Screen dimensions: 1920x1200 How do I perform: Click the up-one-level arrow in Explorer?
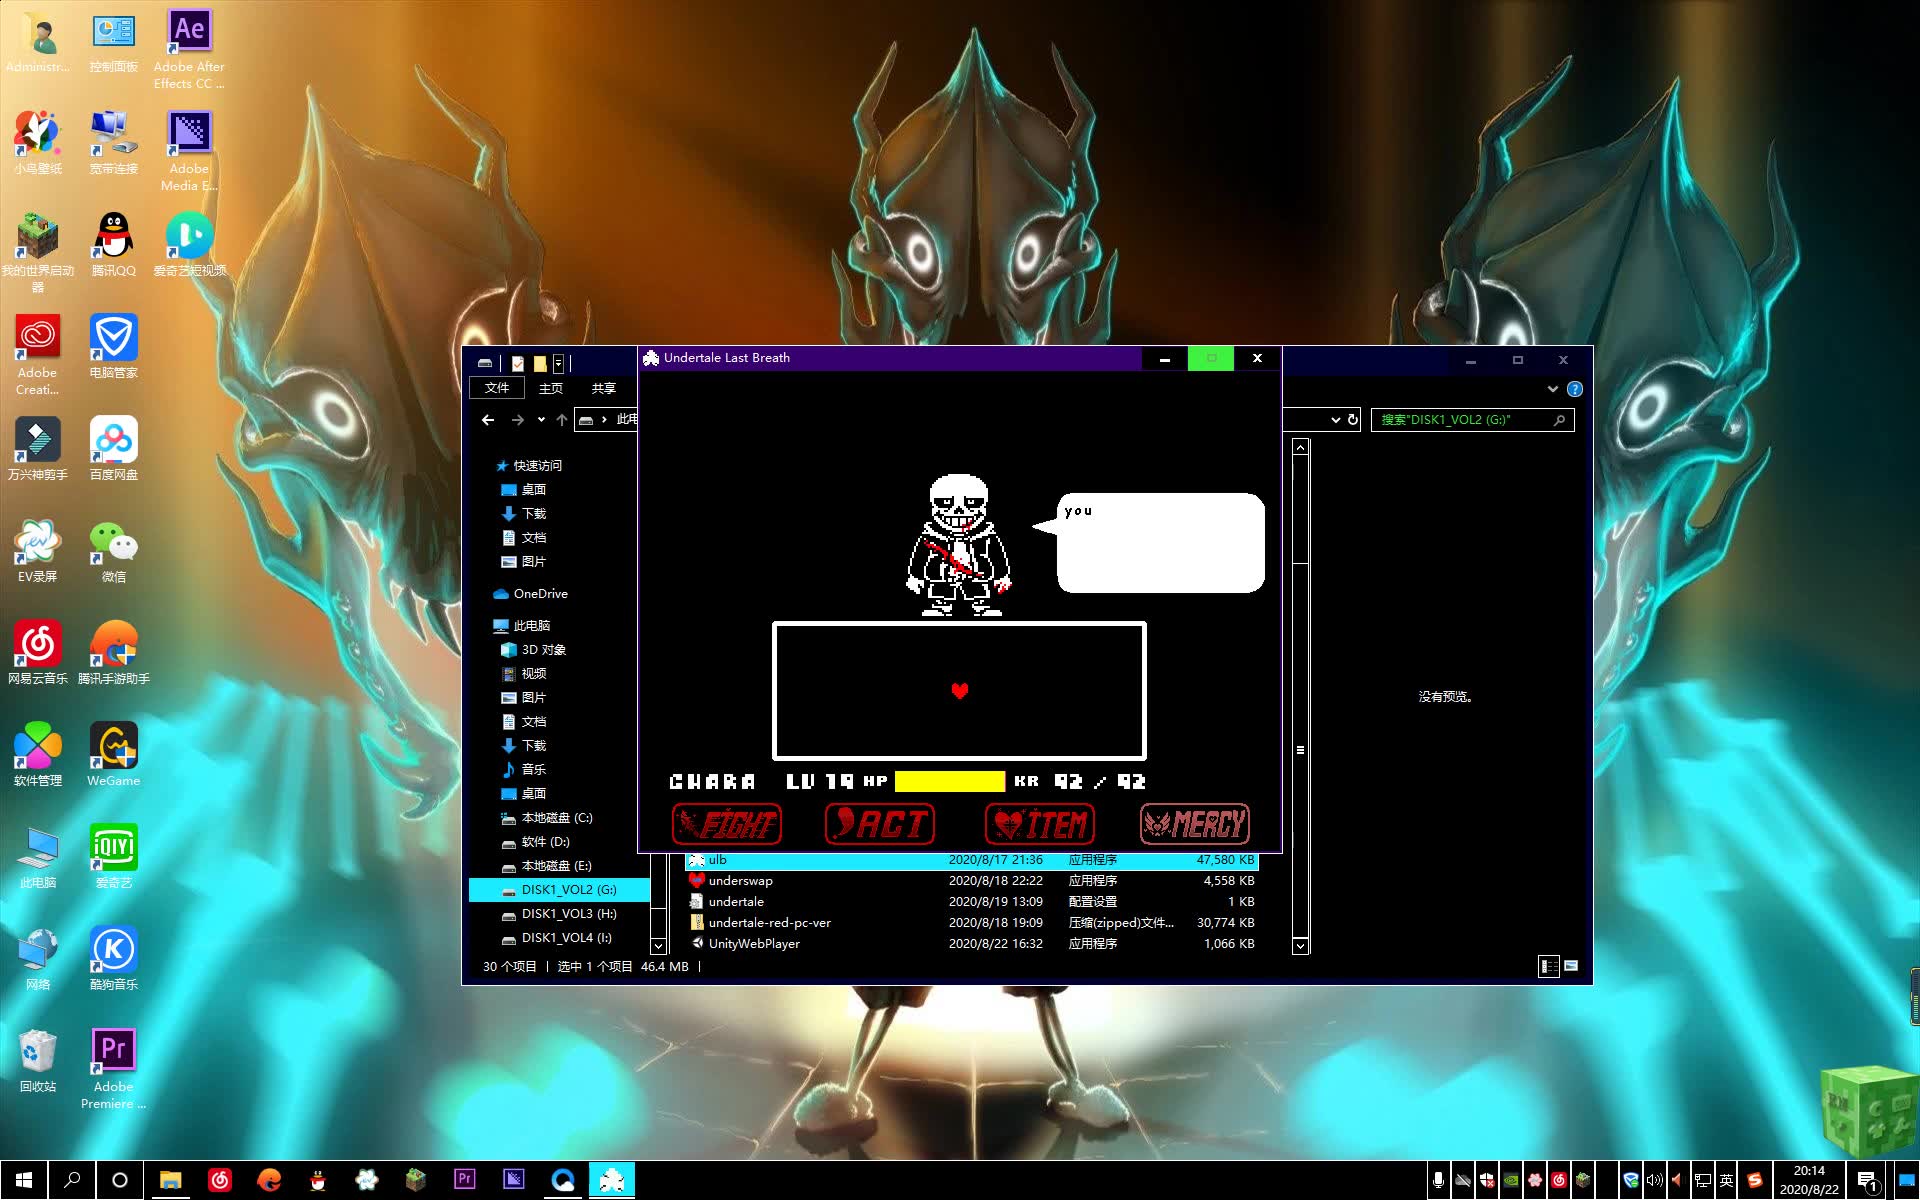point(562,420)
